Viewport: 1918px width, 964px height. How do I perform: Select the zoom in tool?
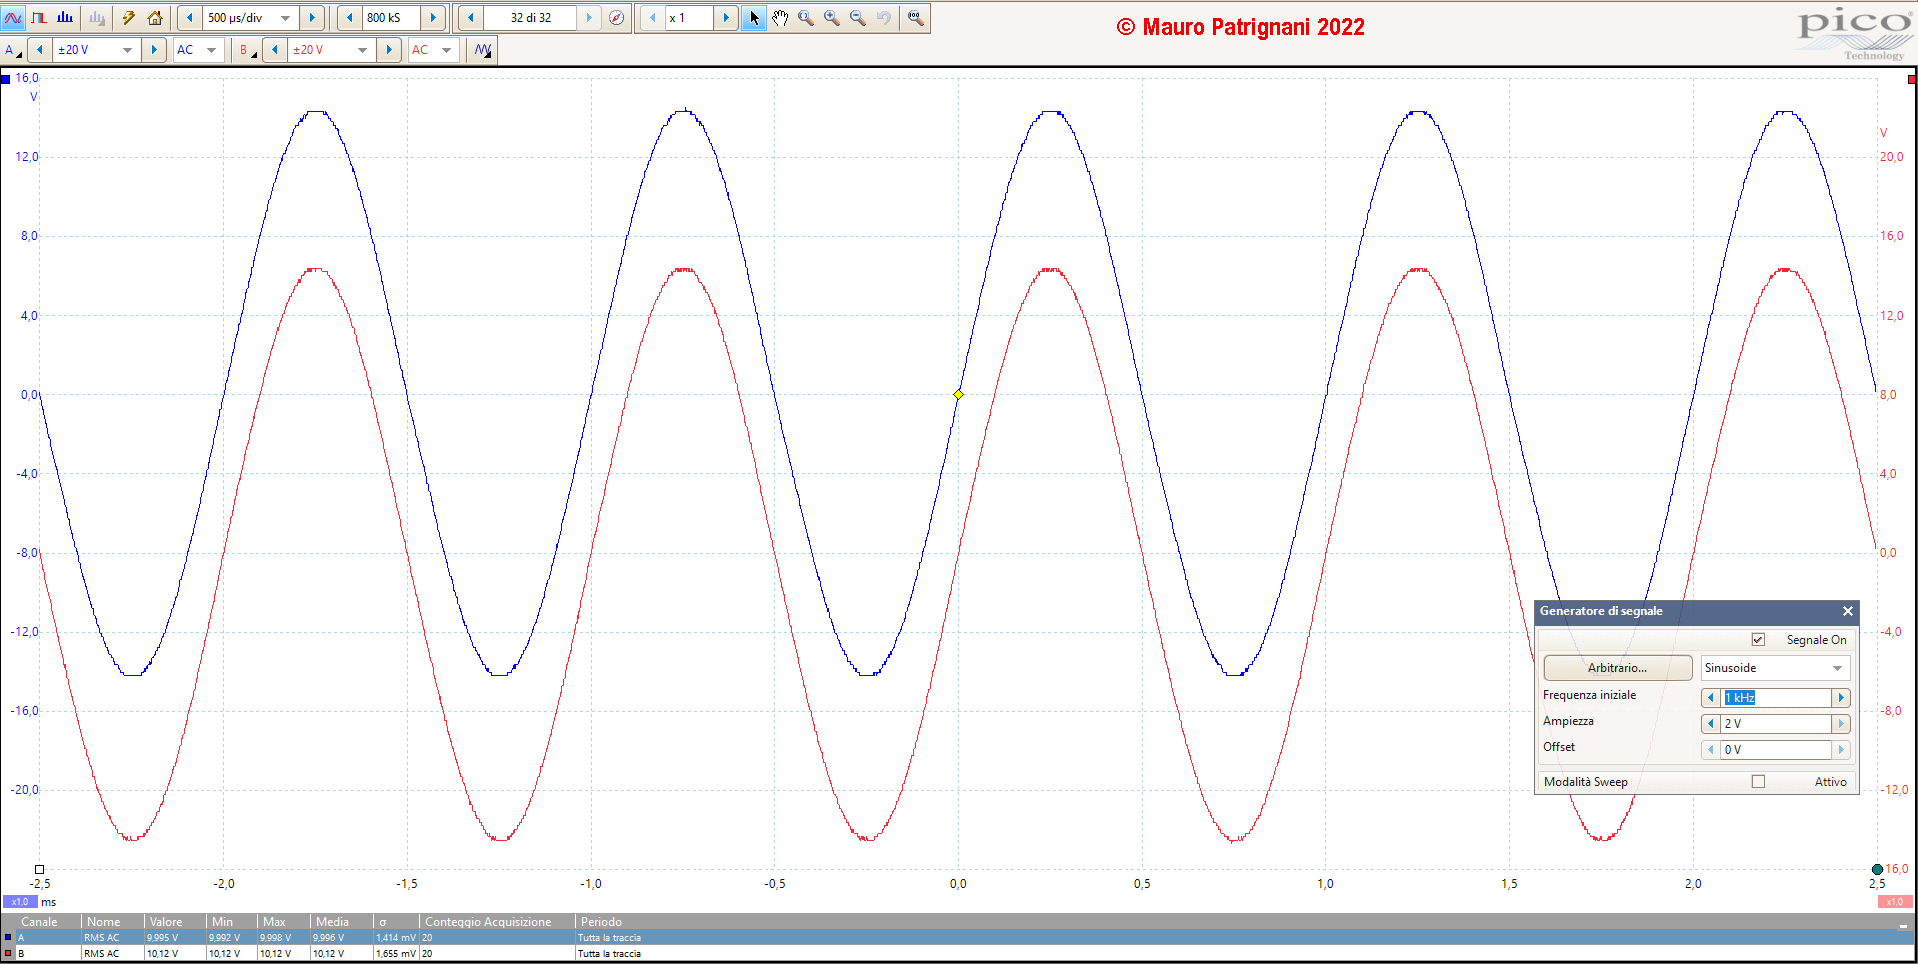[832, 18]
